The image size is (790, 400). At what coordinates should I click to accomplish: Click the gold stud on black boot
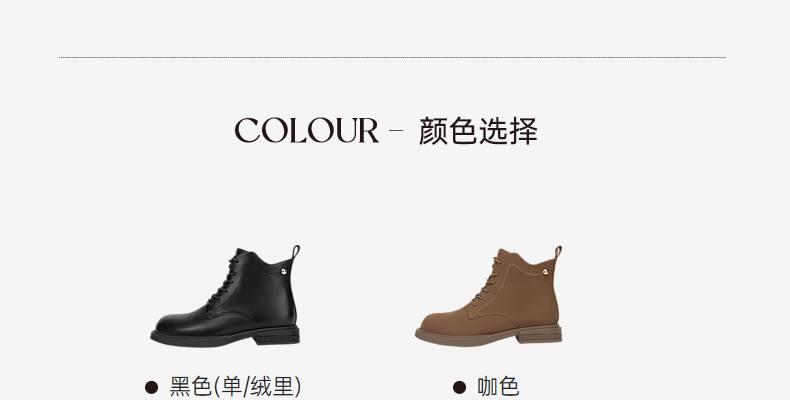point(284,272)
